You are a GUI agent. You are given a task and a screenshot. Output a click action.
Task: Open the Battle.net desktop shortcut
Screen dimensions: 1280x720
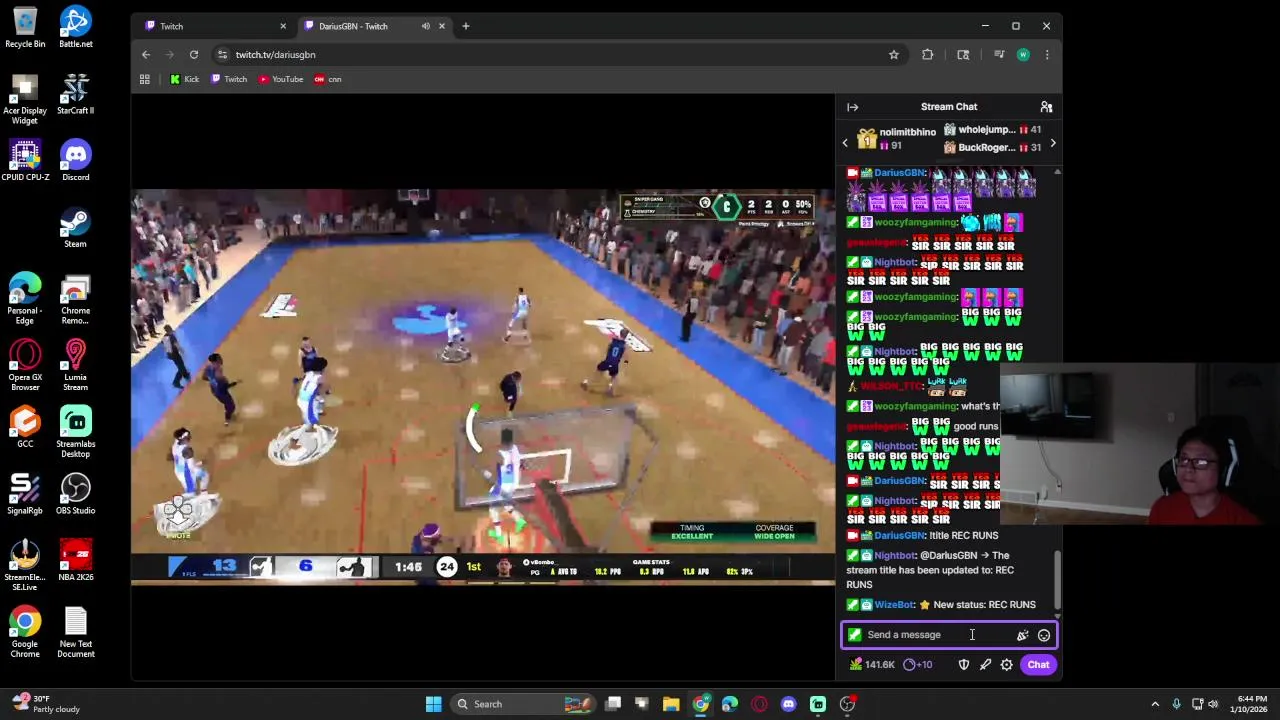[76, 27]
